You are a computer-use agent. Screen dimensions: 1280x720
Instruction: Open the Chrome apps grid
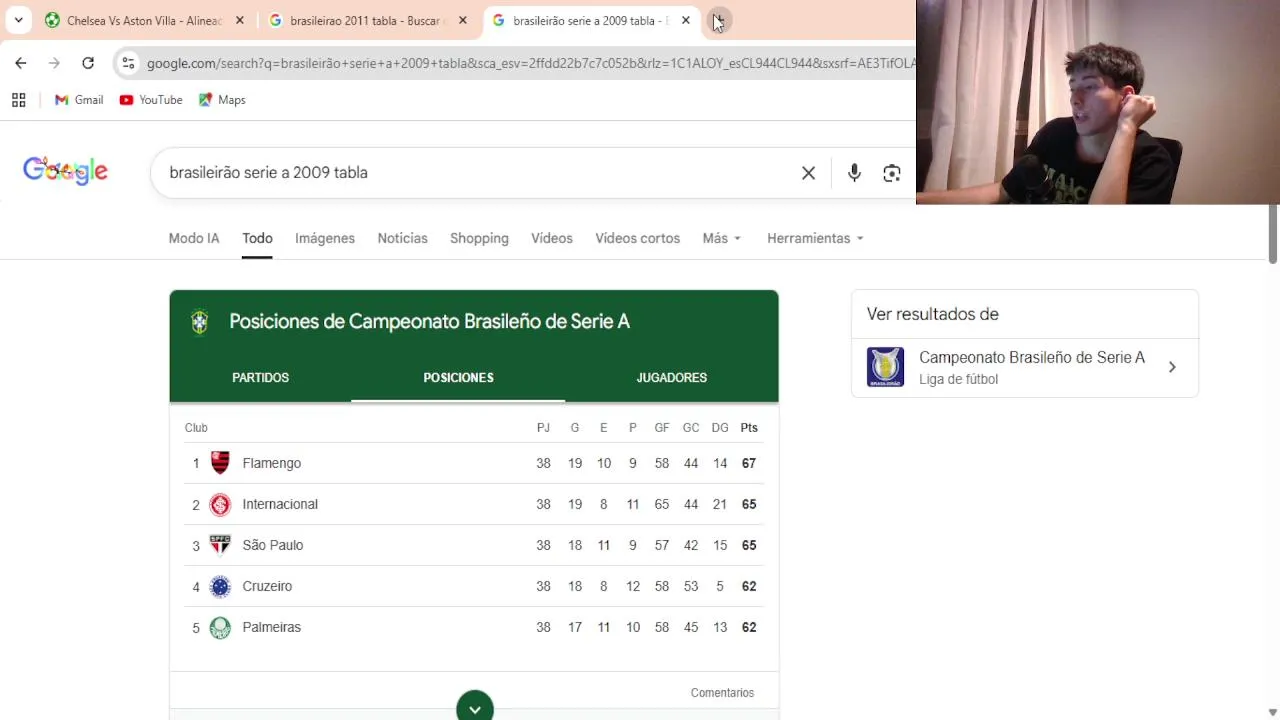(x=18, y=100)
